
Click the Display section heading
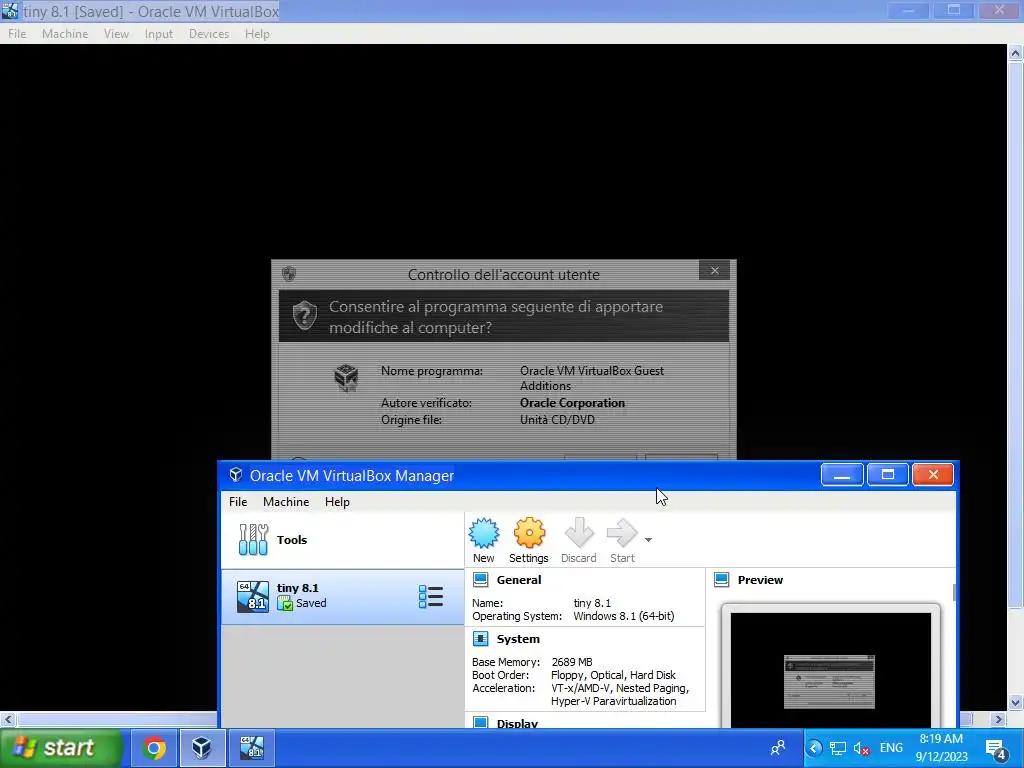(x=517, y=723)
